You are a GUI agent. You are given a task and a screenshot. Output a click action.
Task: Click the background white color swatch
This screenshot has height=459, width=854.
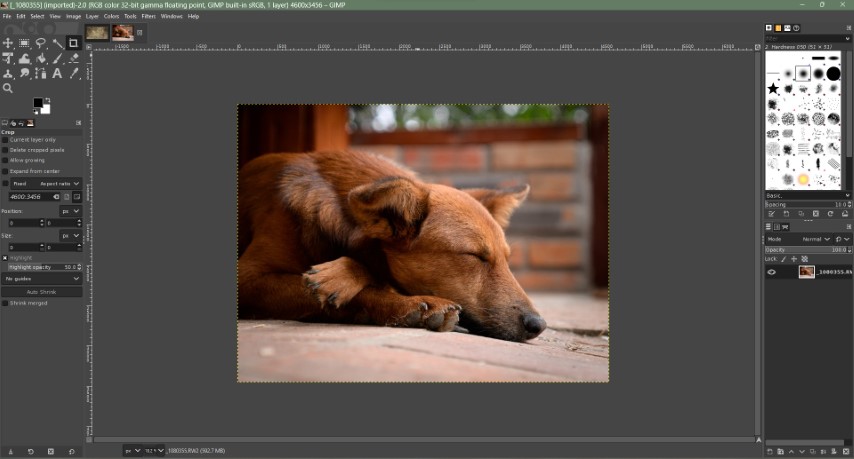46,110
